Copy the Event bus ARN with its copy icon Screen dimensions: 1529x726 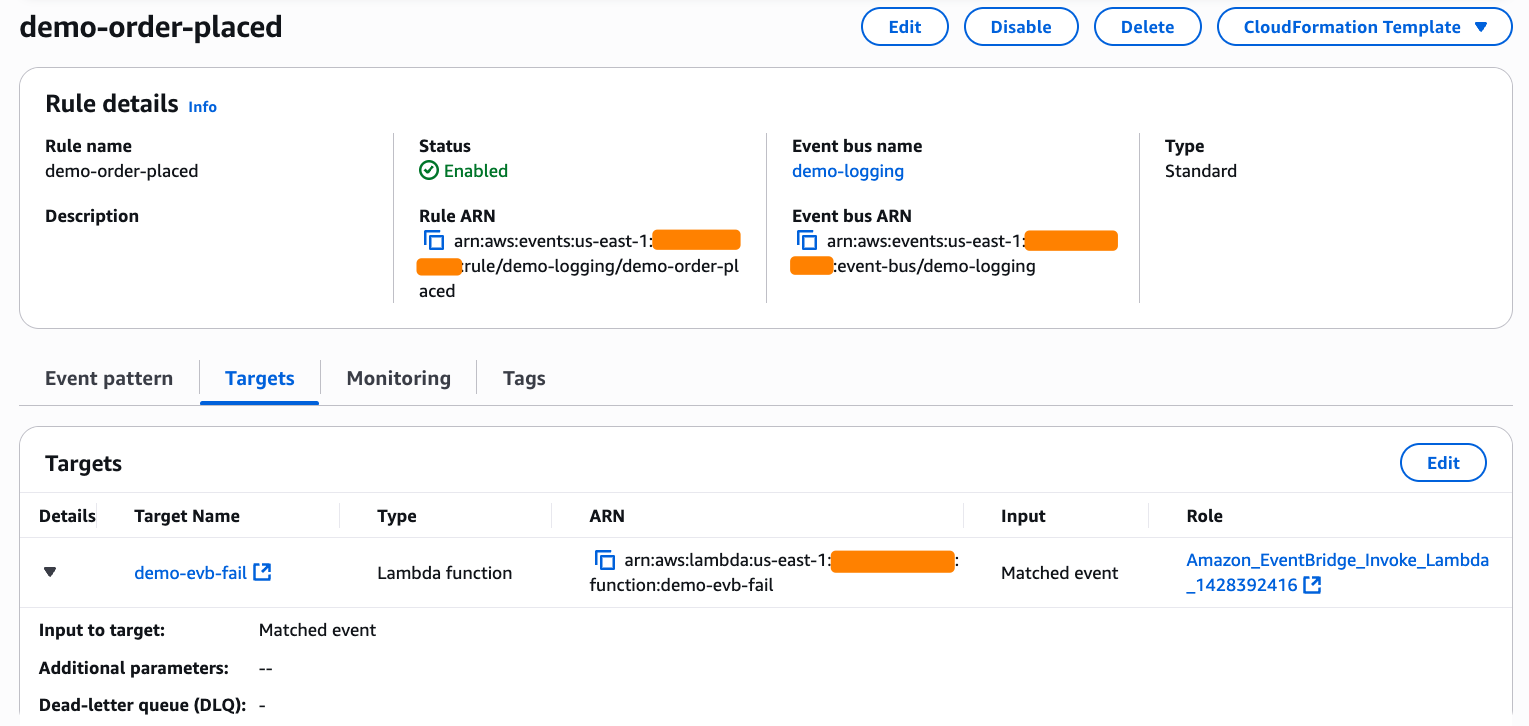pyautogui.click(x=807, y=240)
